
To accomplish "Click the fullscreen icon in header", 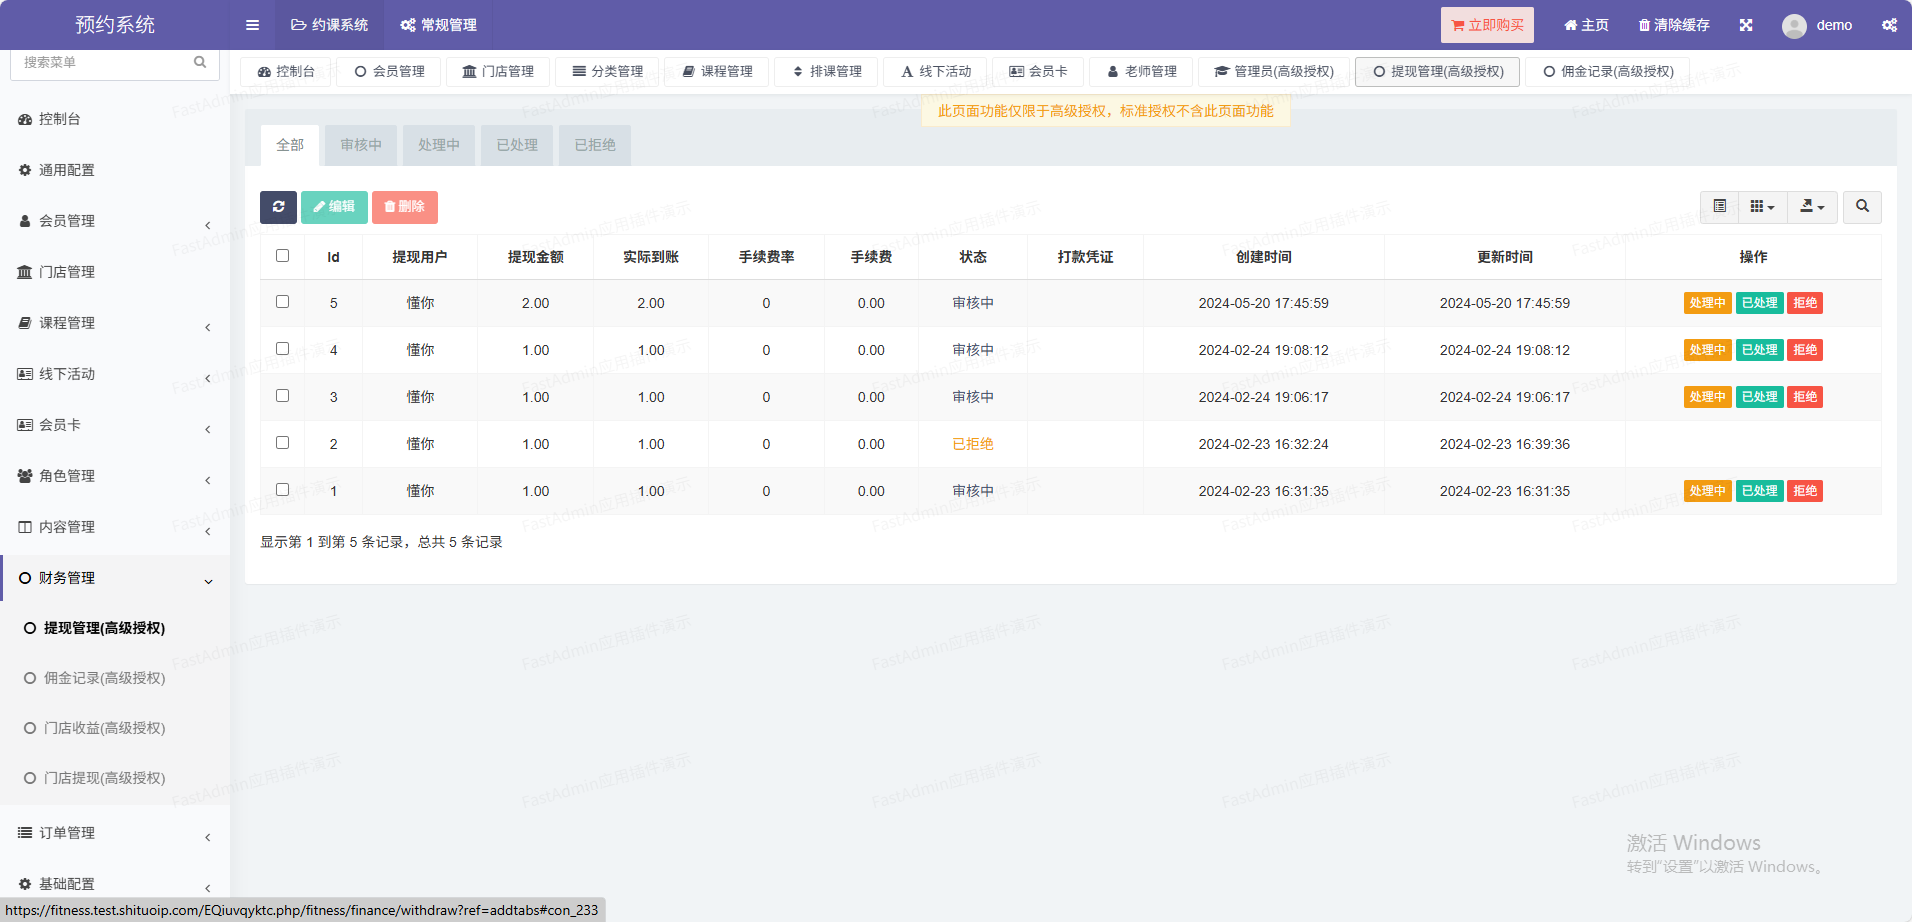I will (x=1746, y=25).
